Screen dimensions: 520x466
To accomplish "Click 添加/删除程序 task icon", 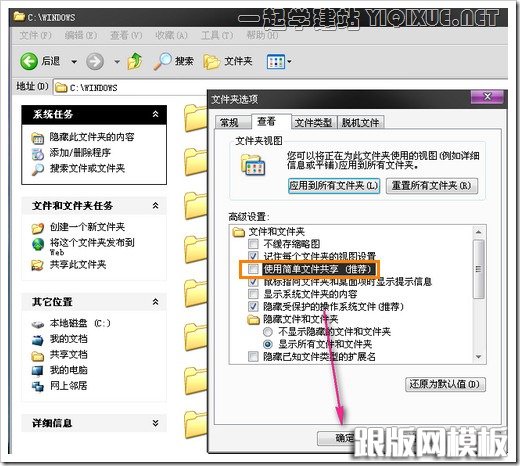I will tap(38, 154).
